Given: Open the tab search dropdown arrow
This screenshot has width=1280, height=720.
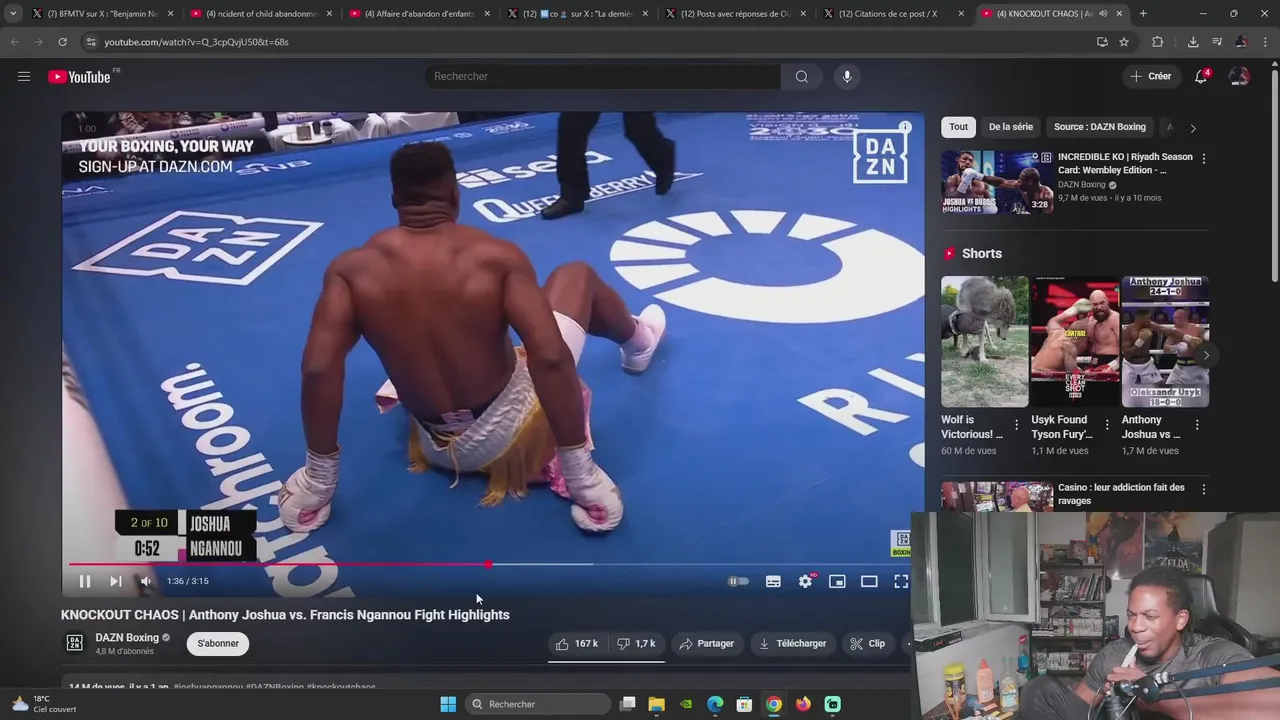Looking at the screenshot, I should 12,14.
